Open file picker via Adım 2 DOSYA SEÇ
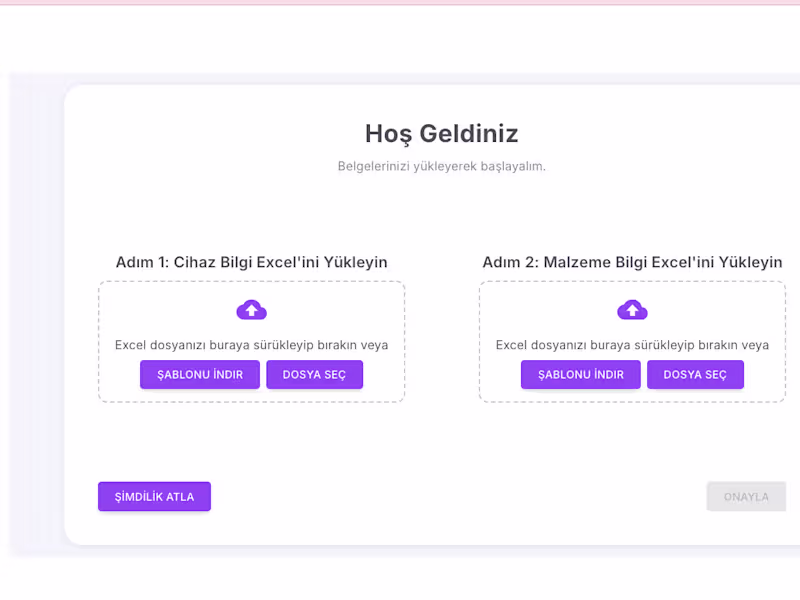The width and height of the screenshot is (800, 600). pos(695,374)
